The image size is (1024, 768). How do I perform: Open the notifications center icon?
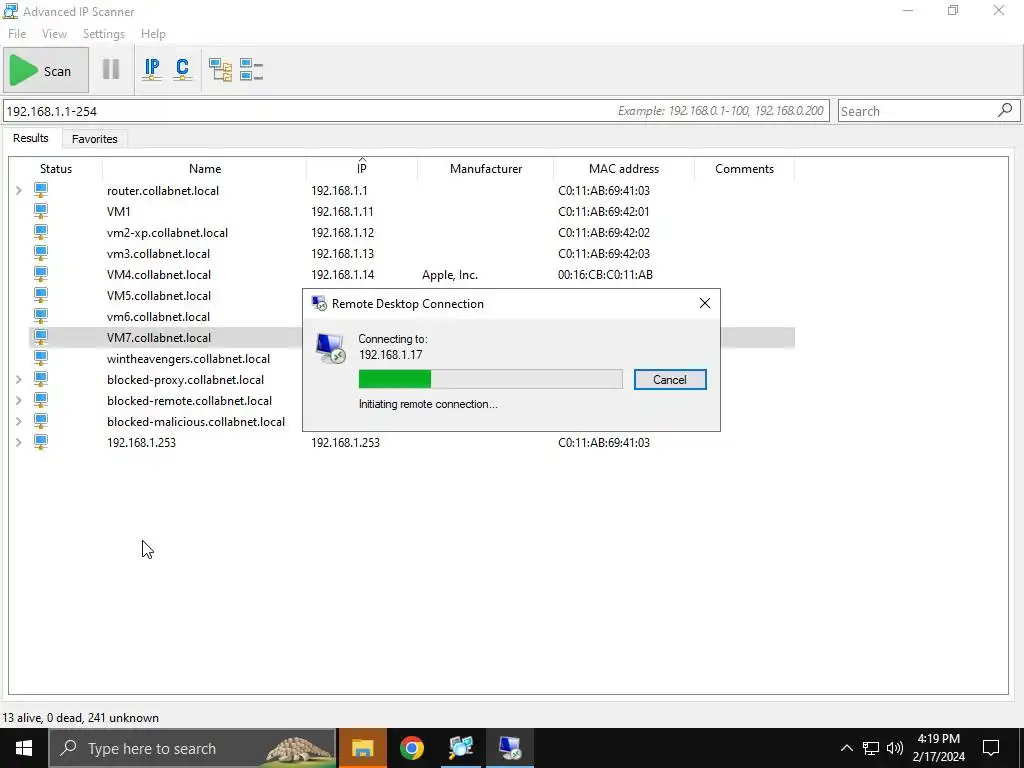[x=991, y=748]
